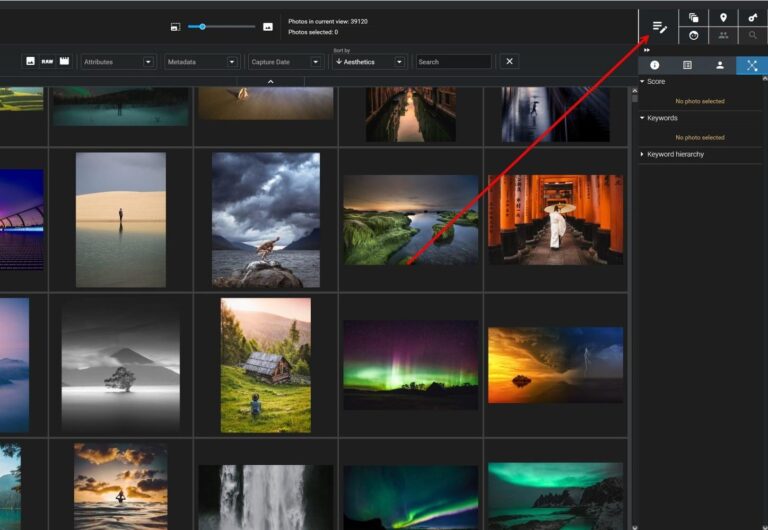Open the Sort by Aesthetics dropdown
This screenshot has height=530, width=768.
pyautogui.click(x=370, y=62)
